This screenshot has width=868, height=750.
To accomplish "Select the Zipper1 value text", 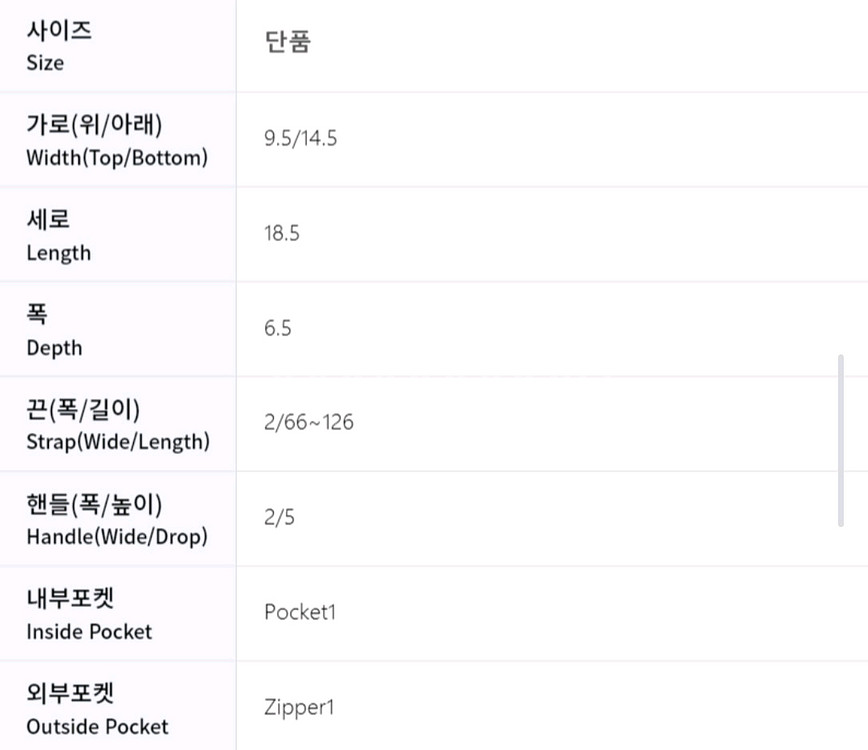I will pyautogui.click(x=298, y=708).
